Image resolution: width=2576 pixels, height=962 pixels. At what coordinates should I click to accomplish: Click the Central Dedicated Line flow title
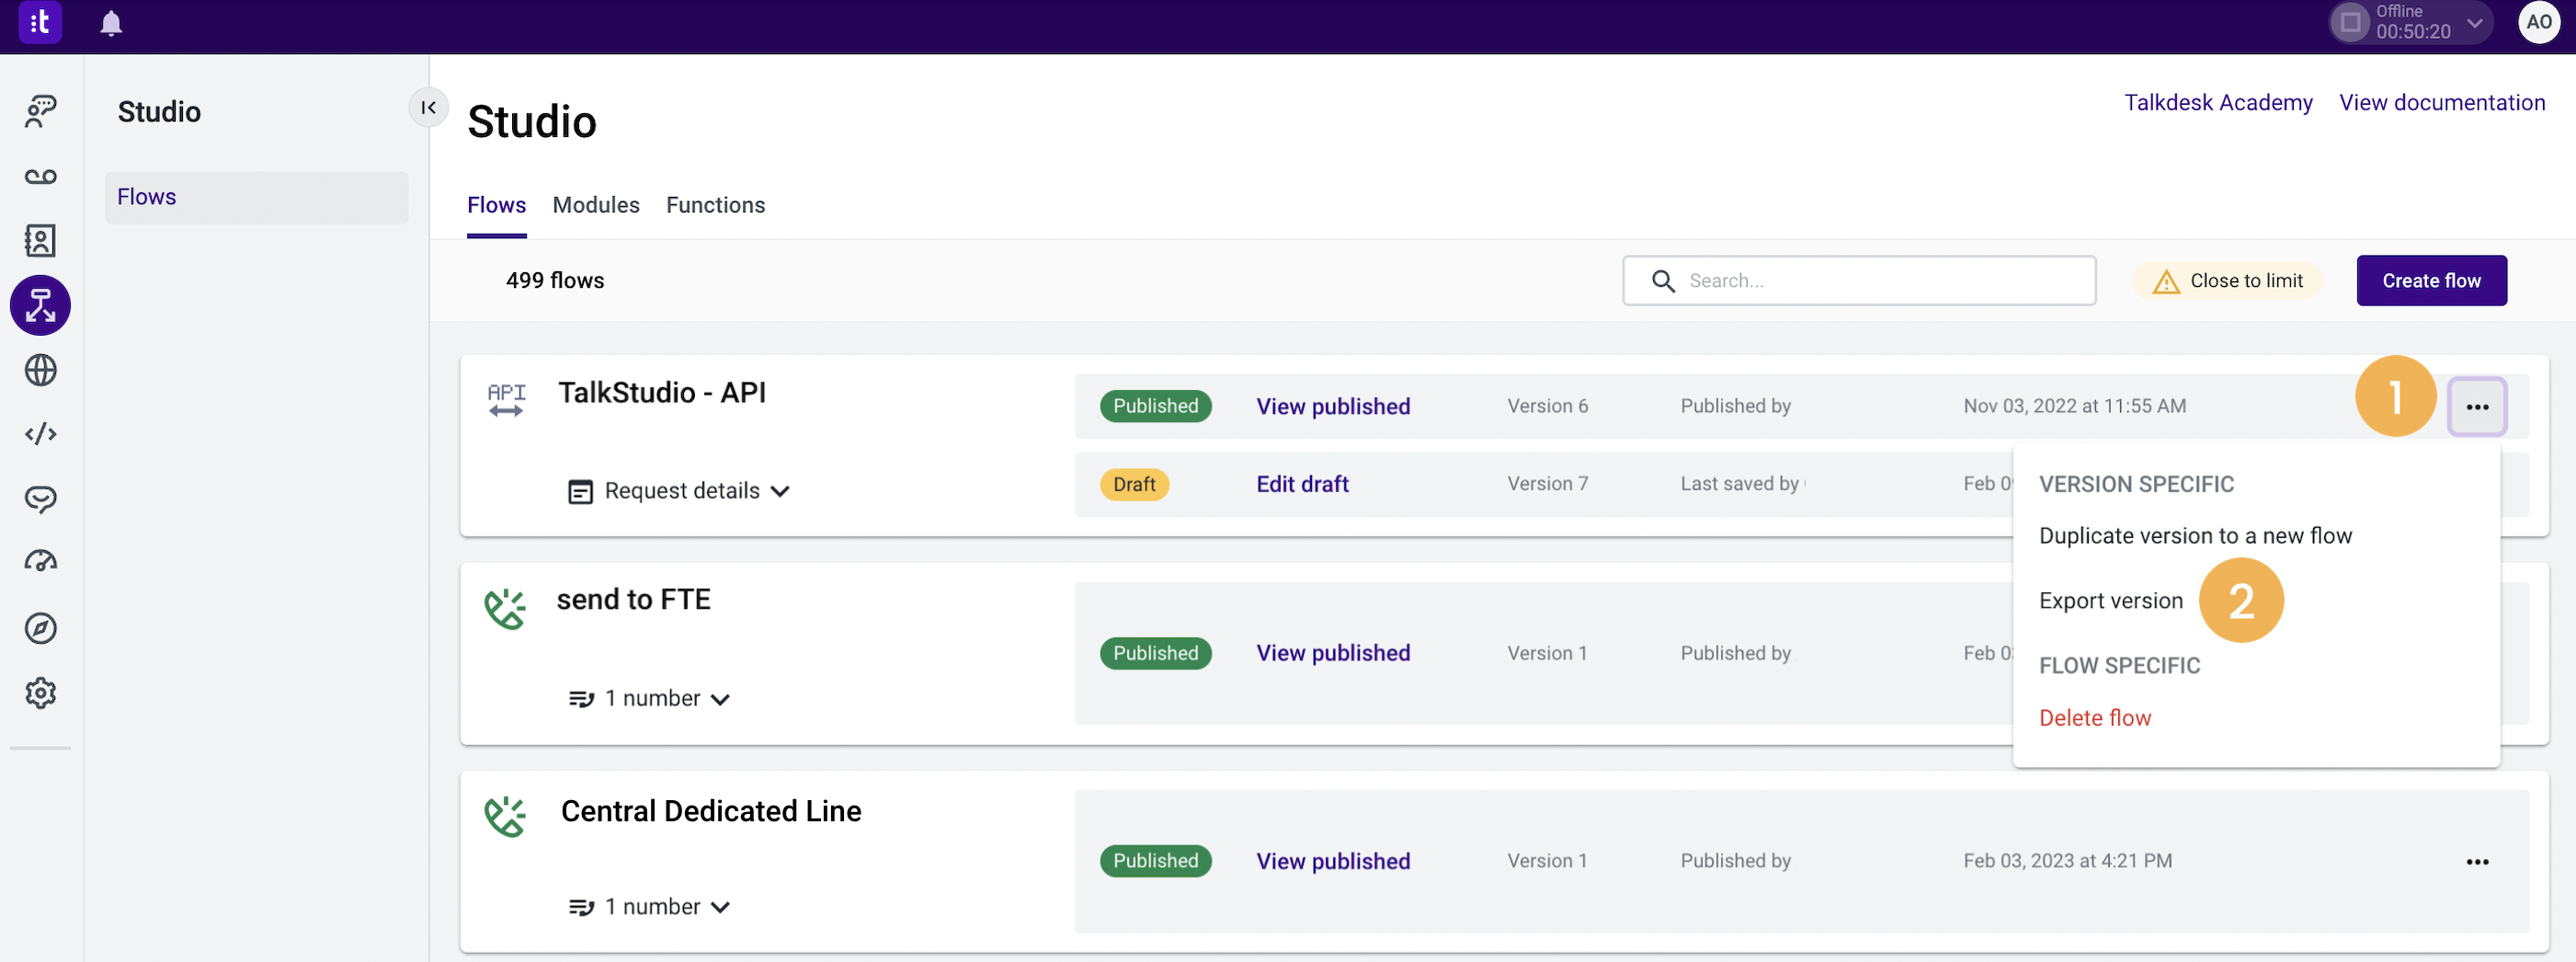(x=710, y=811)
